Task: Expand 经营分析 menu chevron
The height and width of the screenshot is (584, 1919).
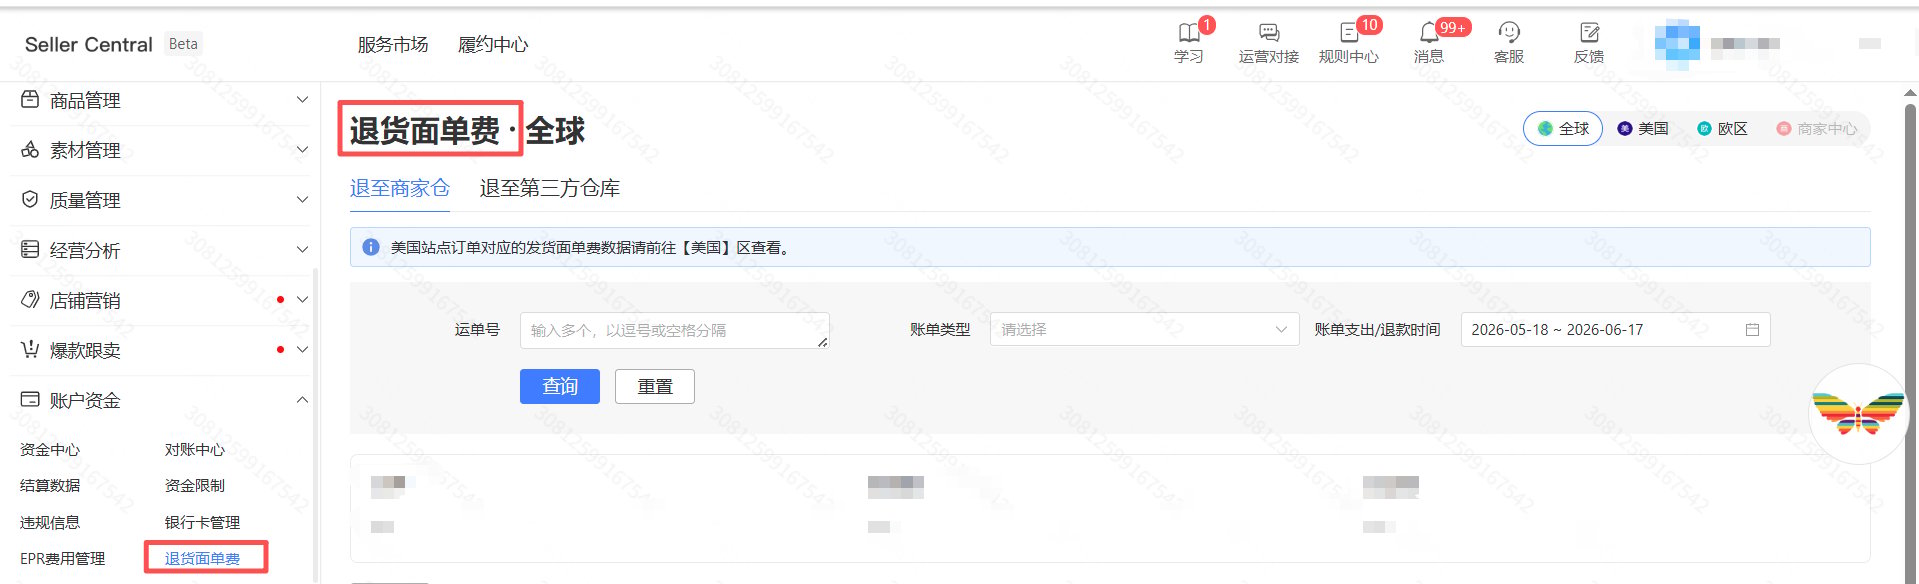Action: pyautogui.click(x=302, y=250)
